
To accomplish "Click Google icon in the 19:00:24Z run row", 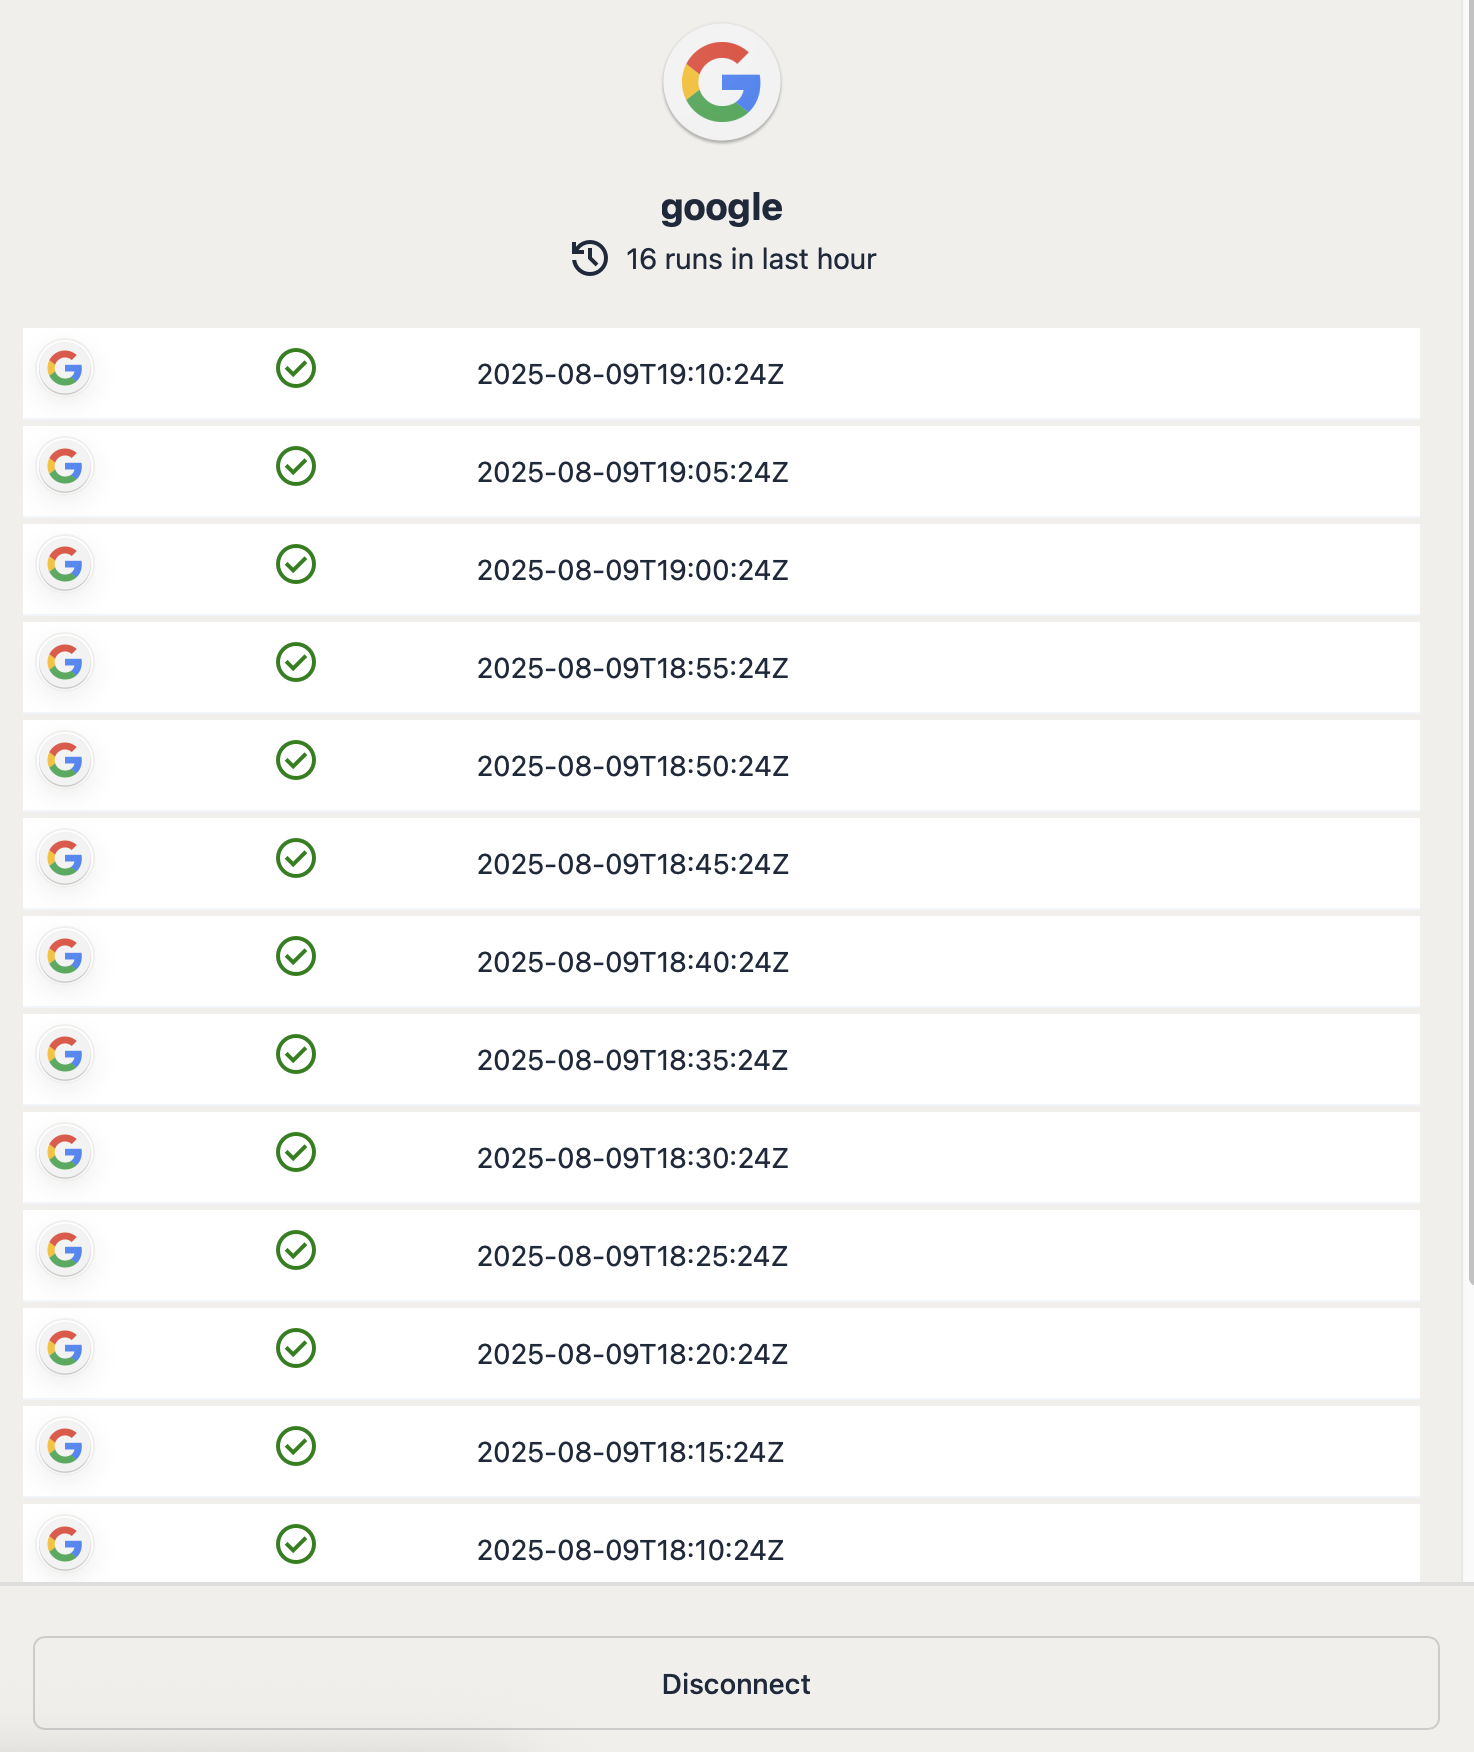I will pyautogui.click(x=65, y=565).
